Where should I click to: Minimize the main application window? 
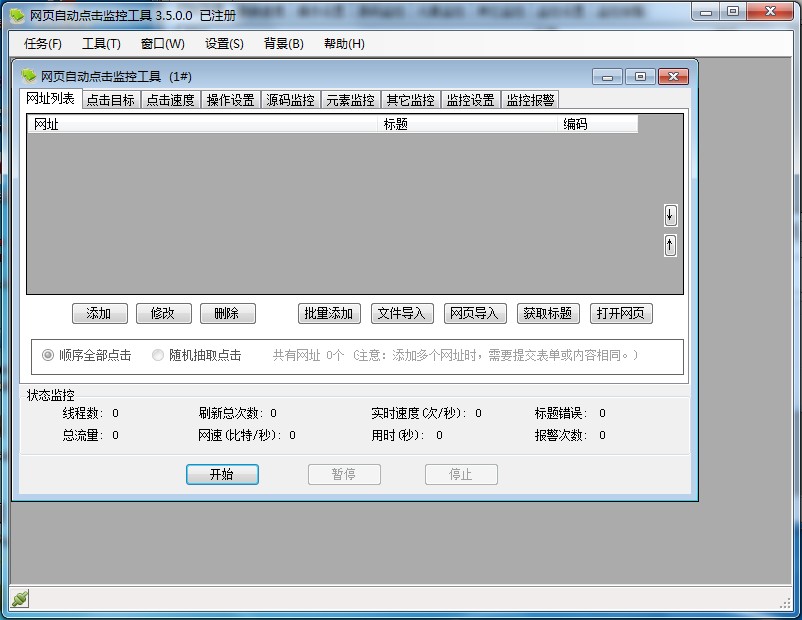(x=706, y=12)
